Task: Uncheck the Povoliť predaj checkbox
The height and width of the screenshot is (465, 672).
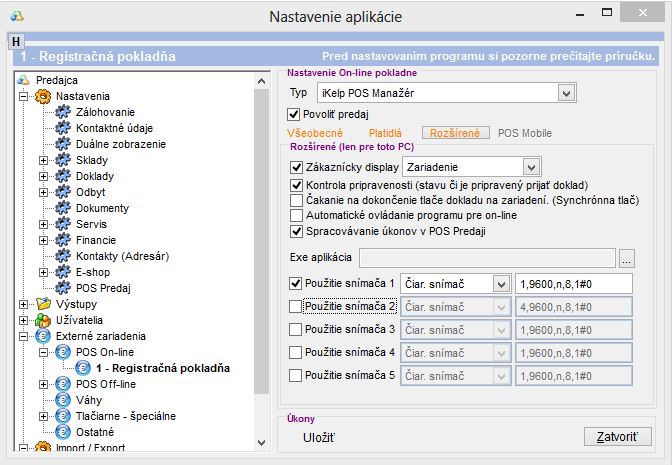Action: pos(294,114)
